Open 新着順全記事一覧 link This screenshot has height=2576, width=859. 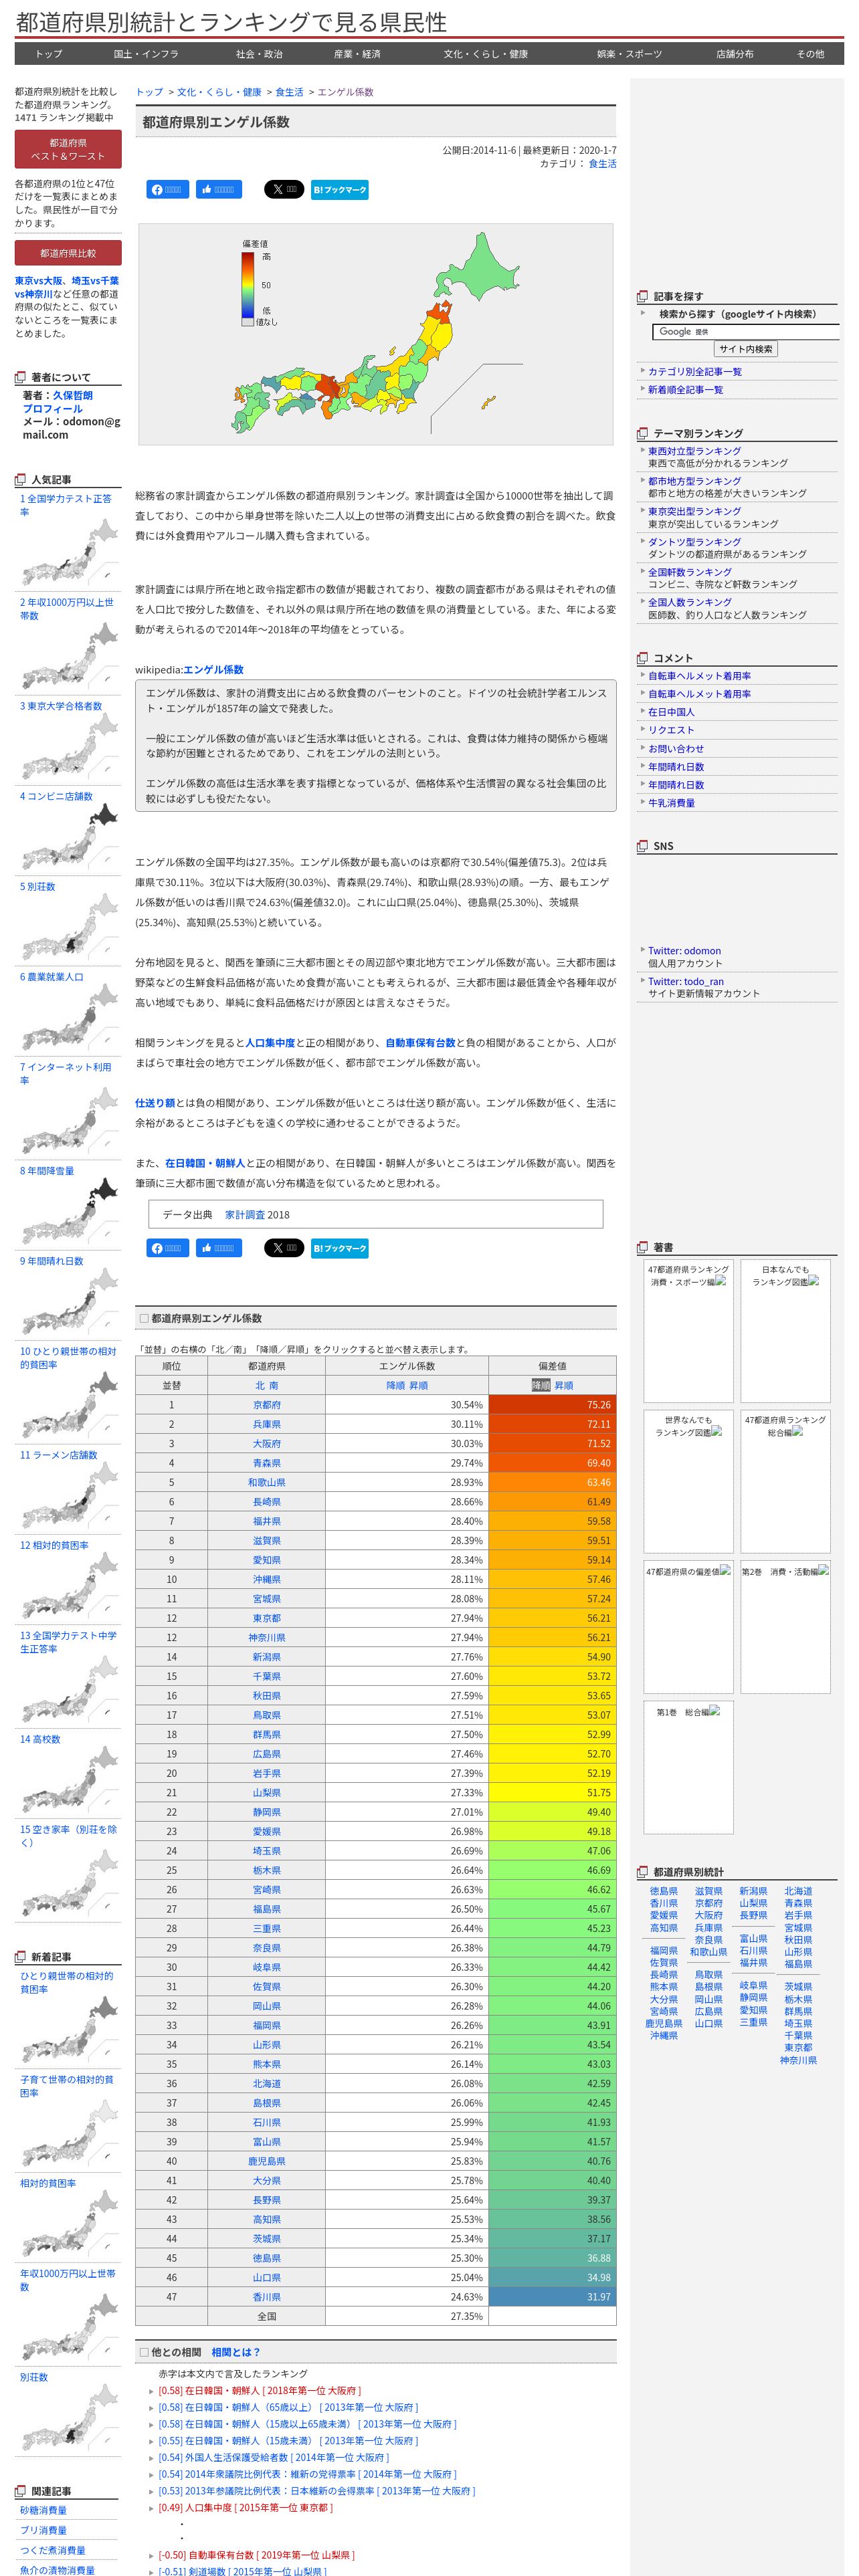(x=685, y=389)
